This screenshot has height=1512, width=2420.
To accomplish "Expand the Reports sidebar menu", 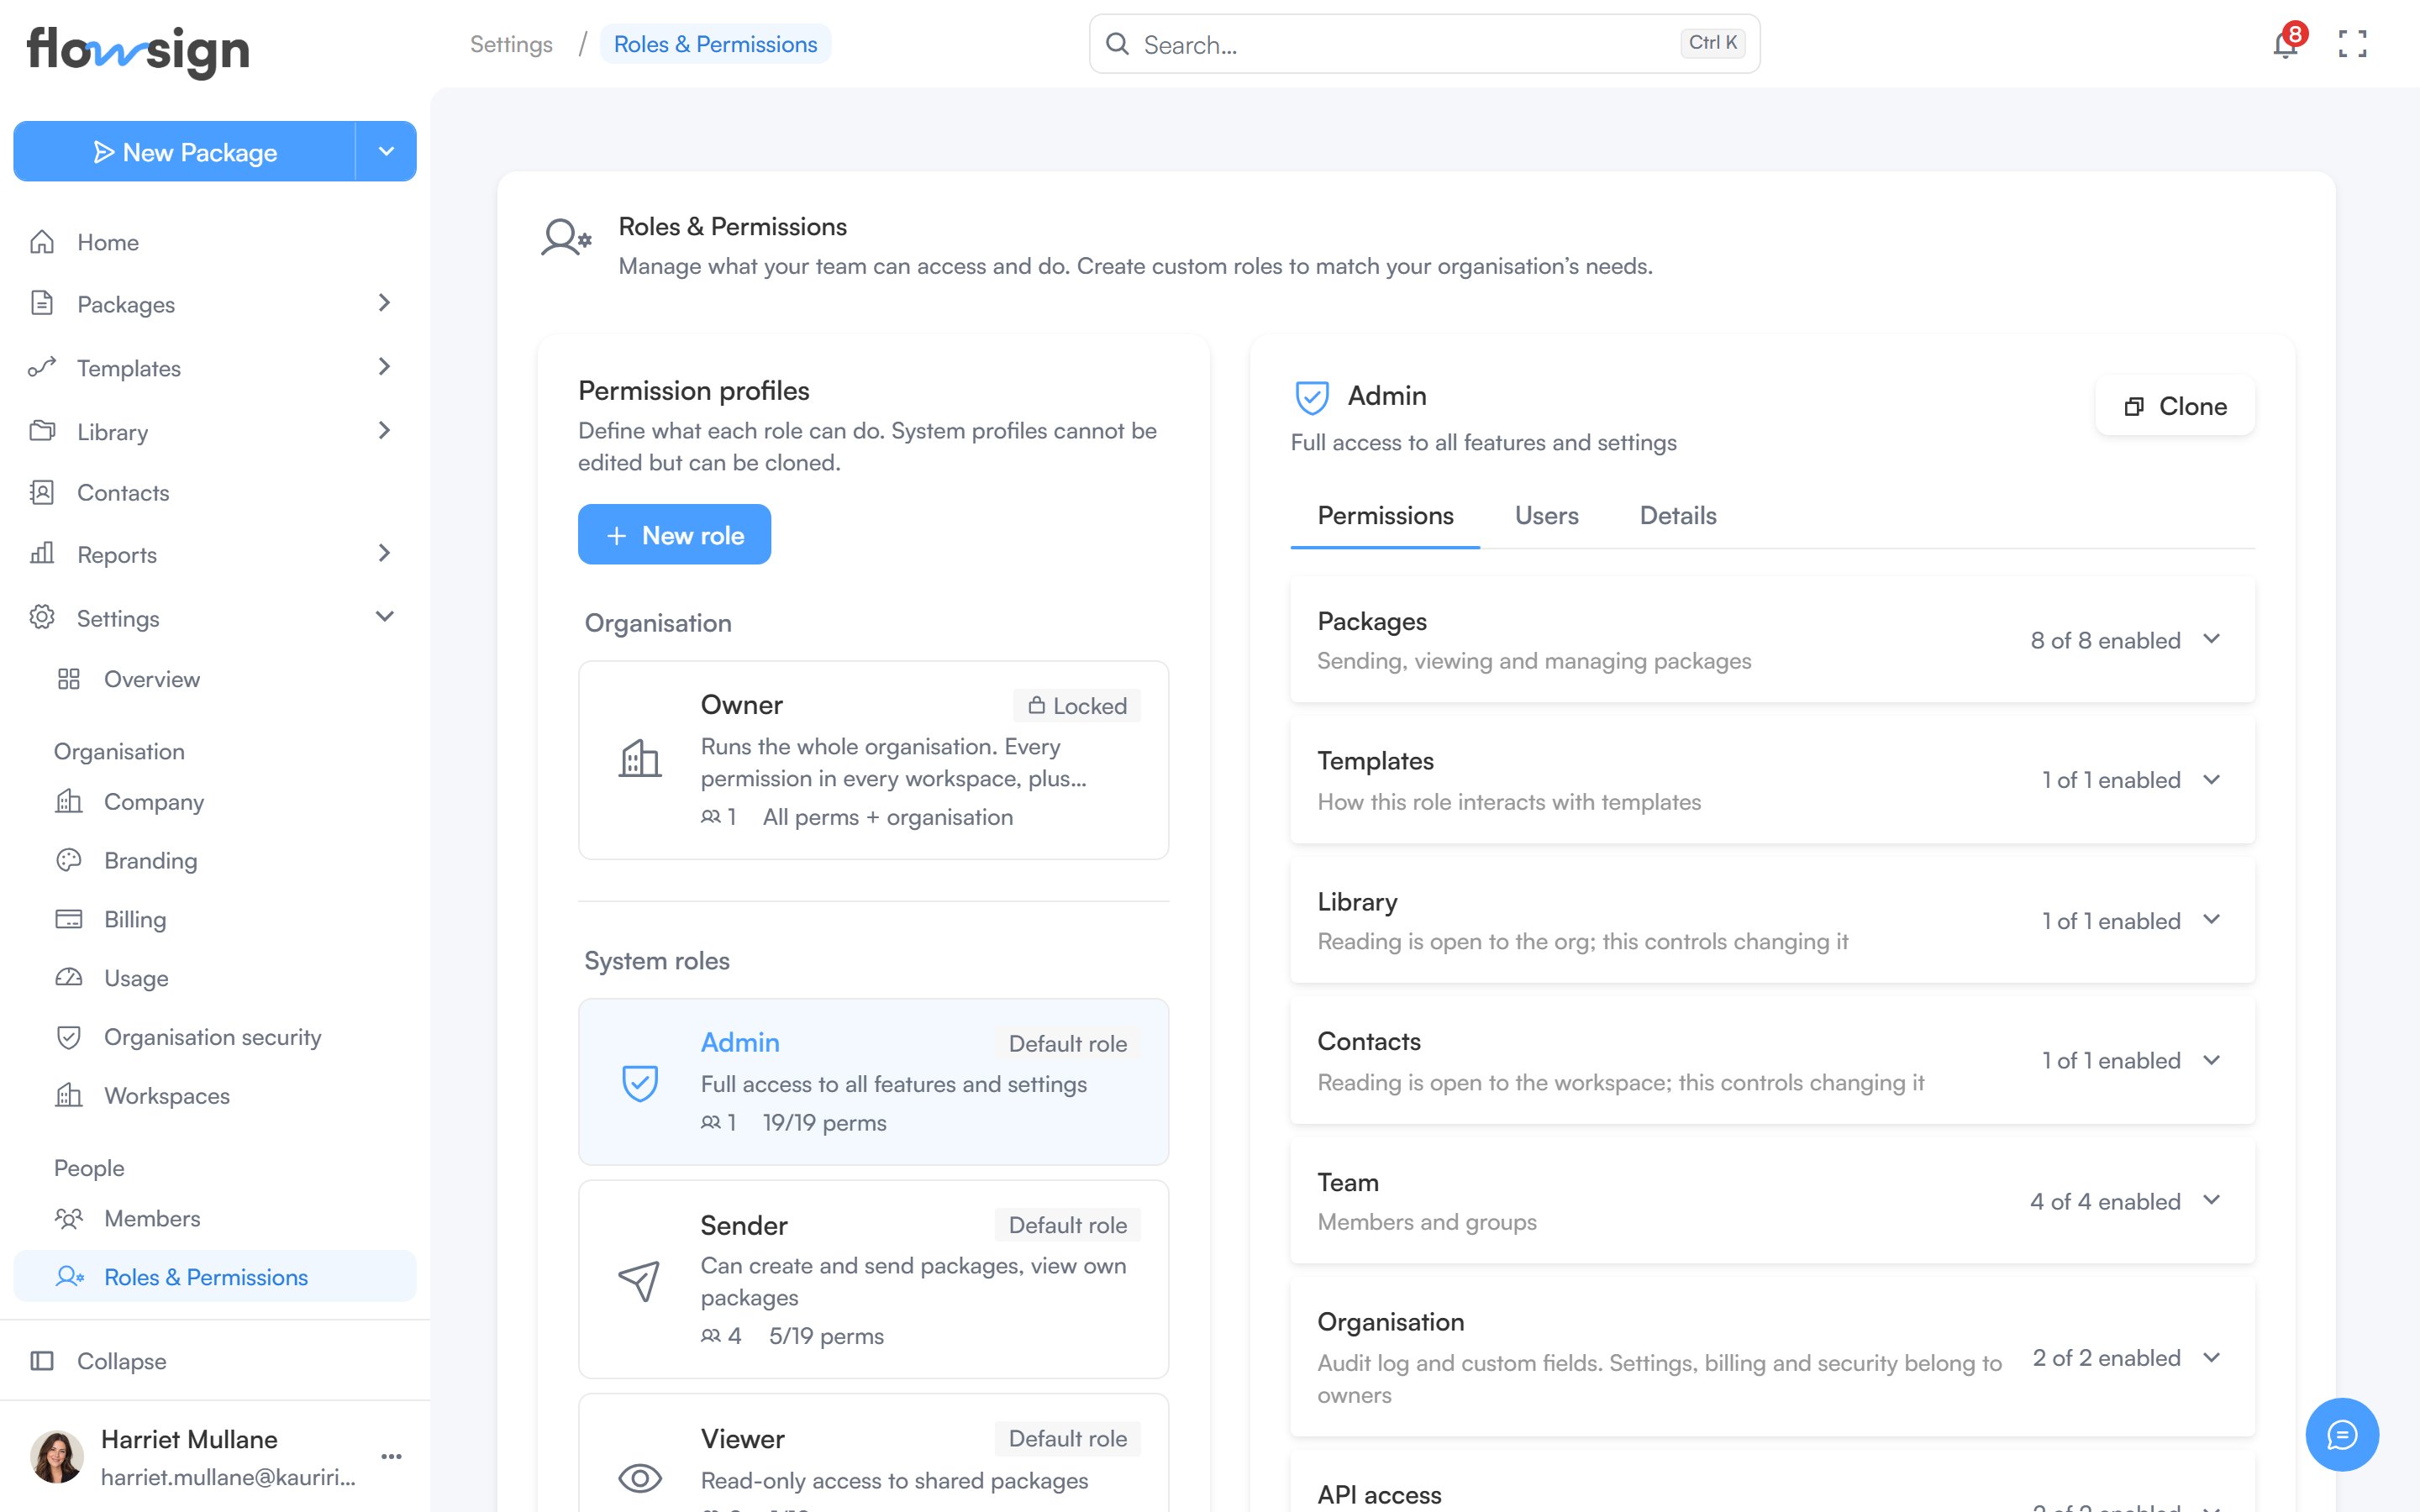I will [385, 553].
